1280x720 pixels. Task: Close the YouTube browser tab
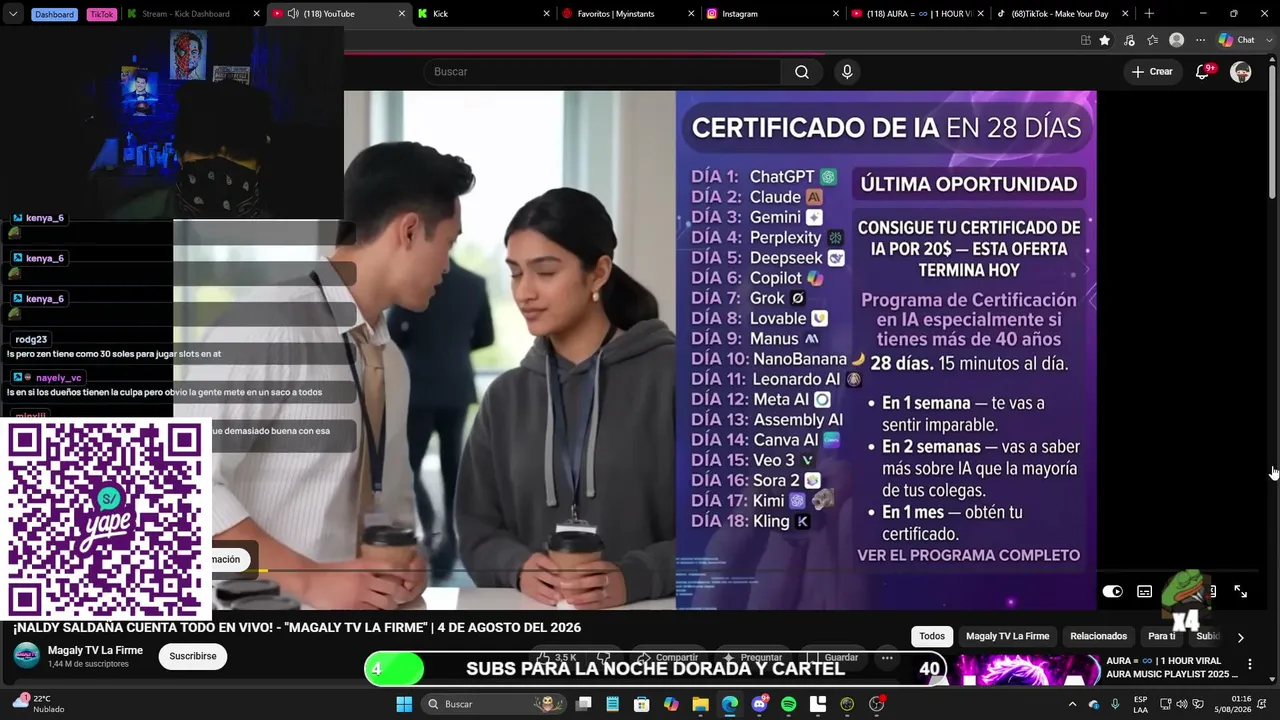(402, 14)
